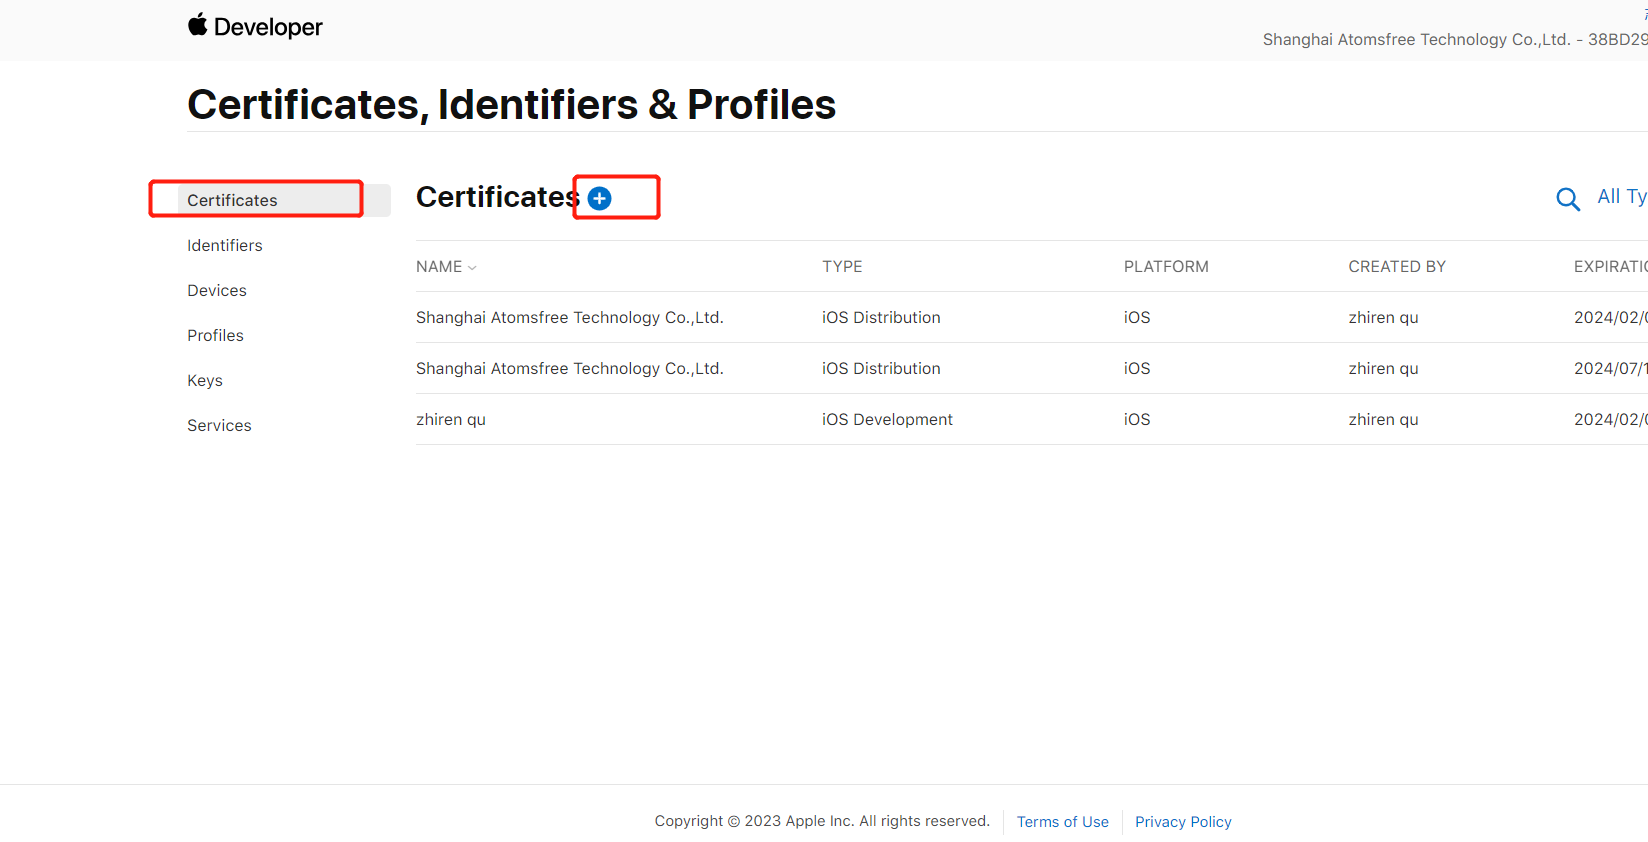Screen dimensions: 1648x842
Task: Click the CREATED BY column header
Action: 1397,266
